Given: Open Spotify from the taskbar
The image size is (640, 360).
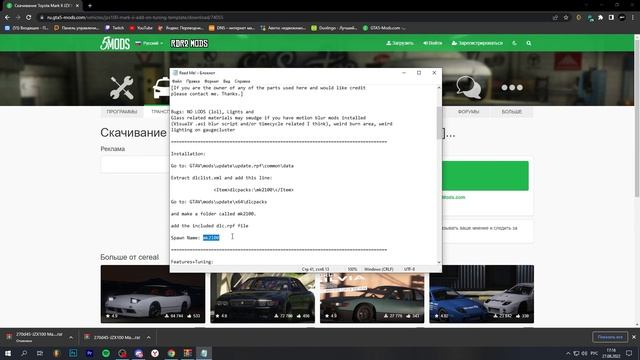Looking at the screenshot, I should pos(106,353).
